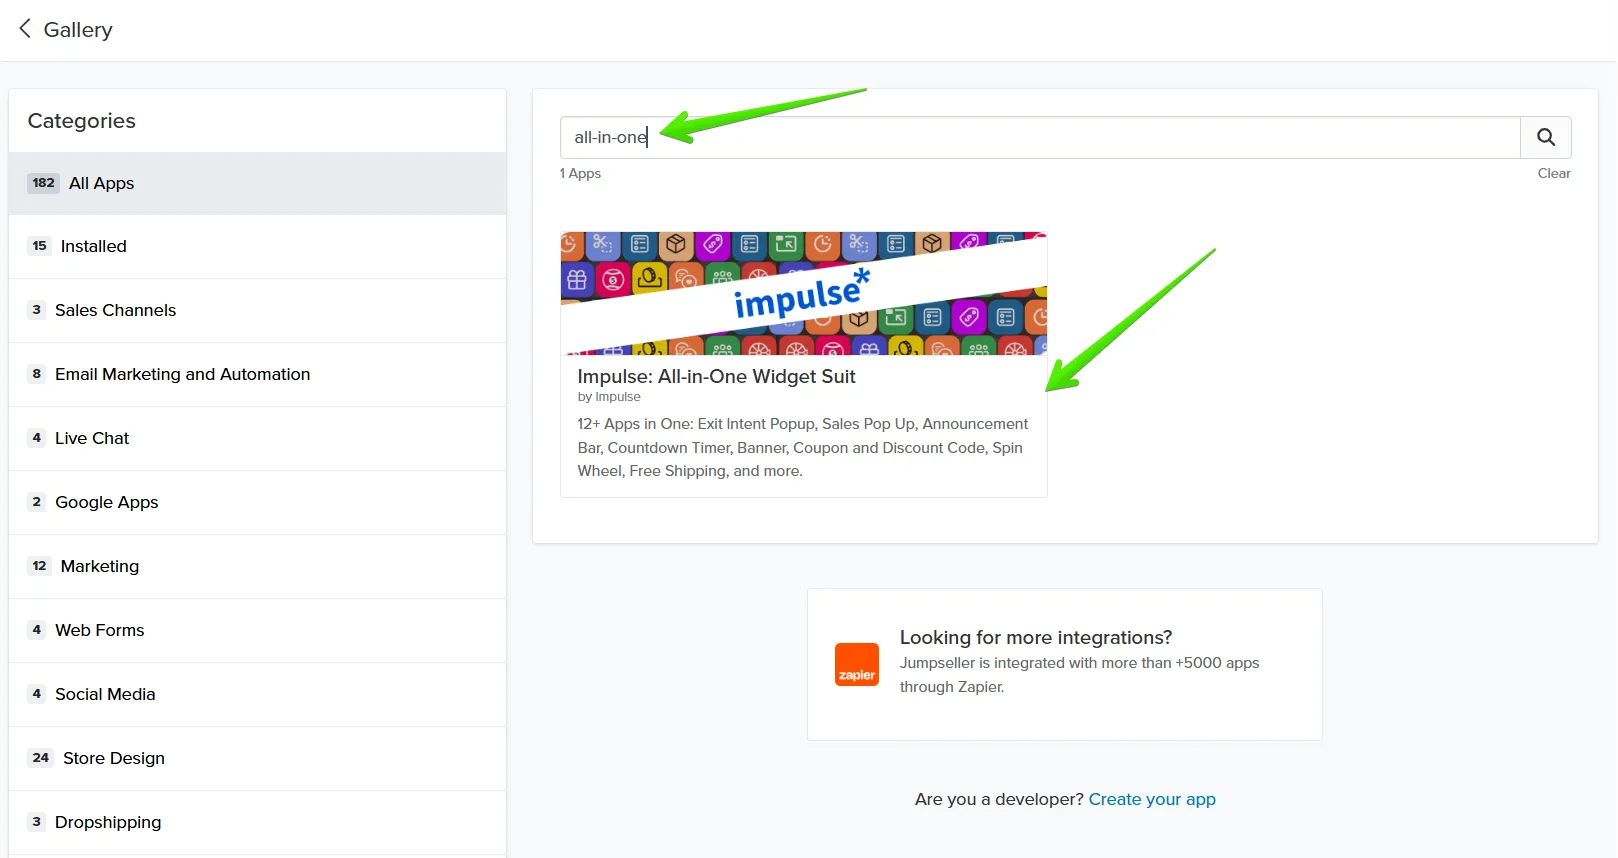Choose the Live Chat category

point(257,438)
